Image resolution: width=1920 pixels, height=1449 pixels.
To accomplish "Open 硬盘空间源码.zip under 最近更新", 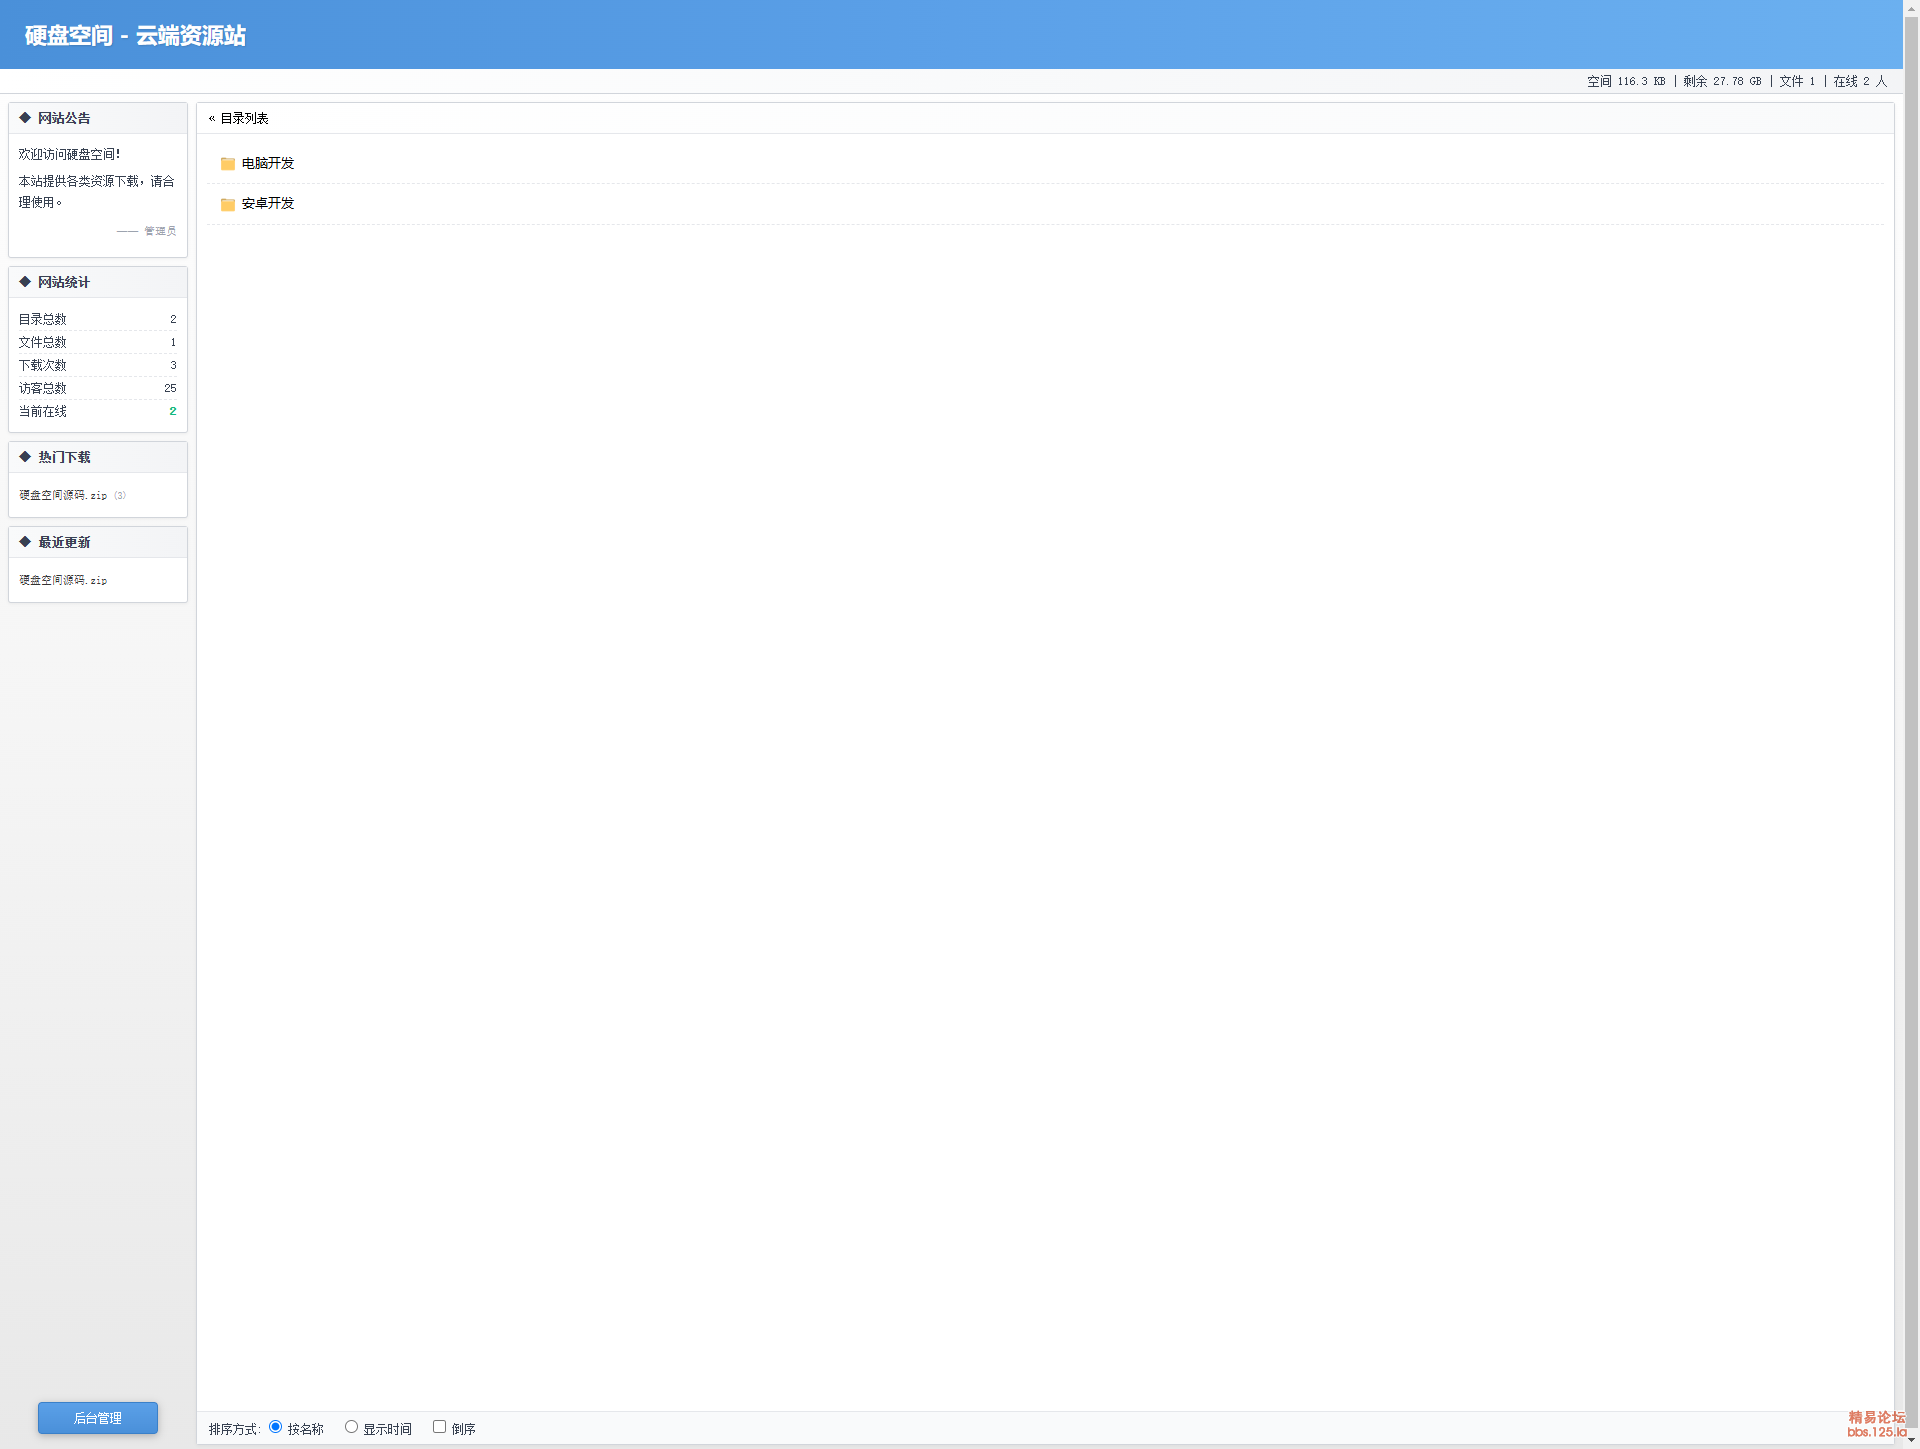I will [x=63, y=581].
